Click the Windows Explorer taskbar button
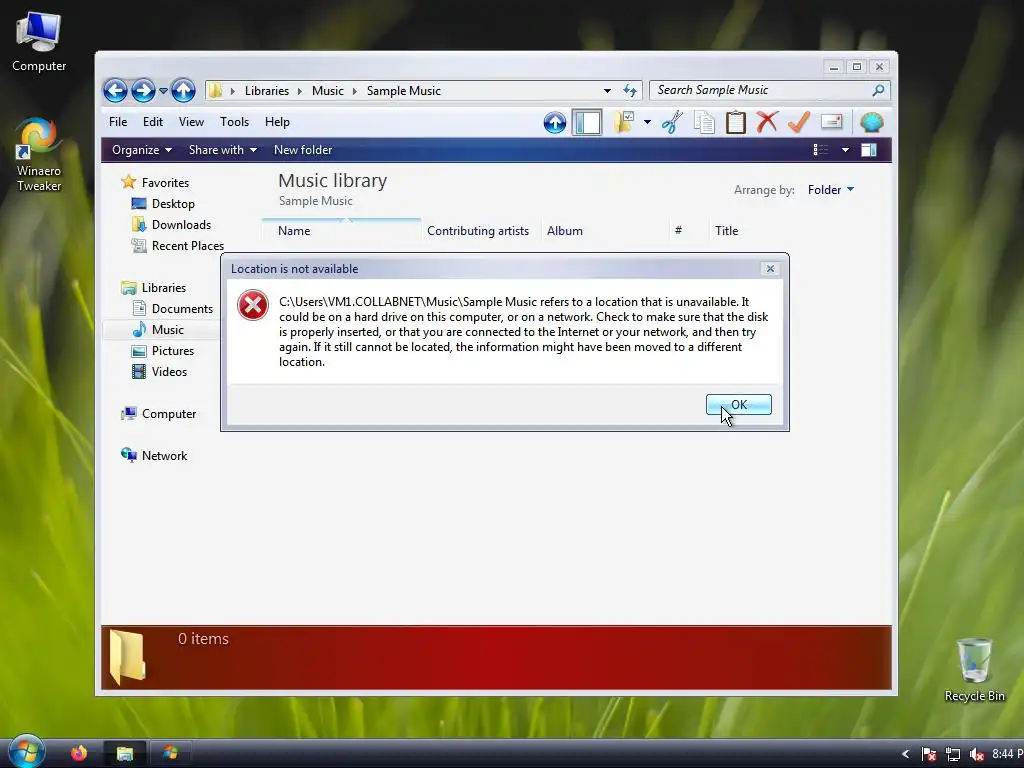The height and width of the screenshot is (768, 1024). pos(125,754)
